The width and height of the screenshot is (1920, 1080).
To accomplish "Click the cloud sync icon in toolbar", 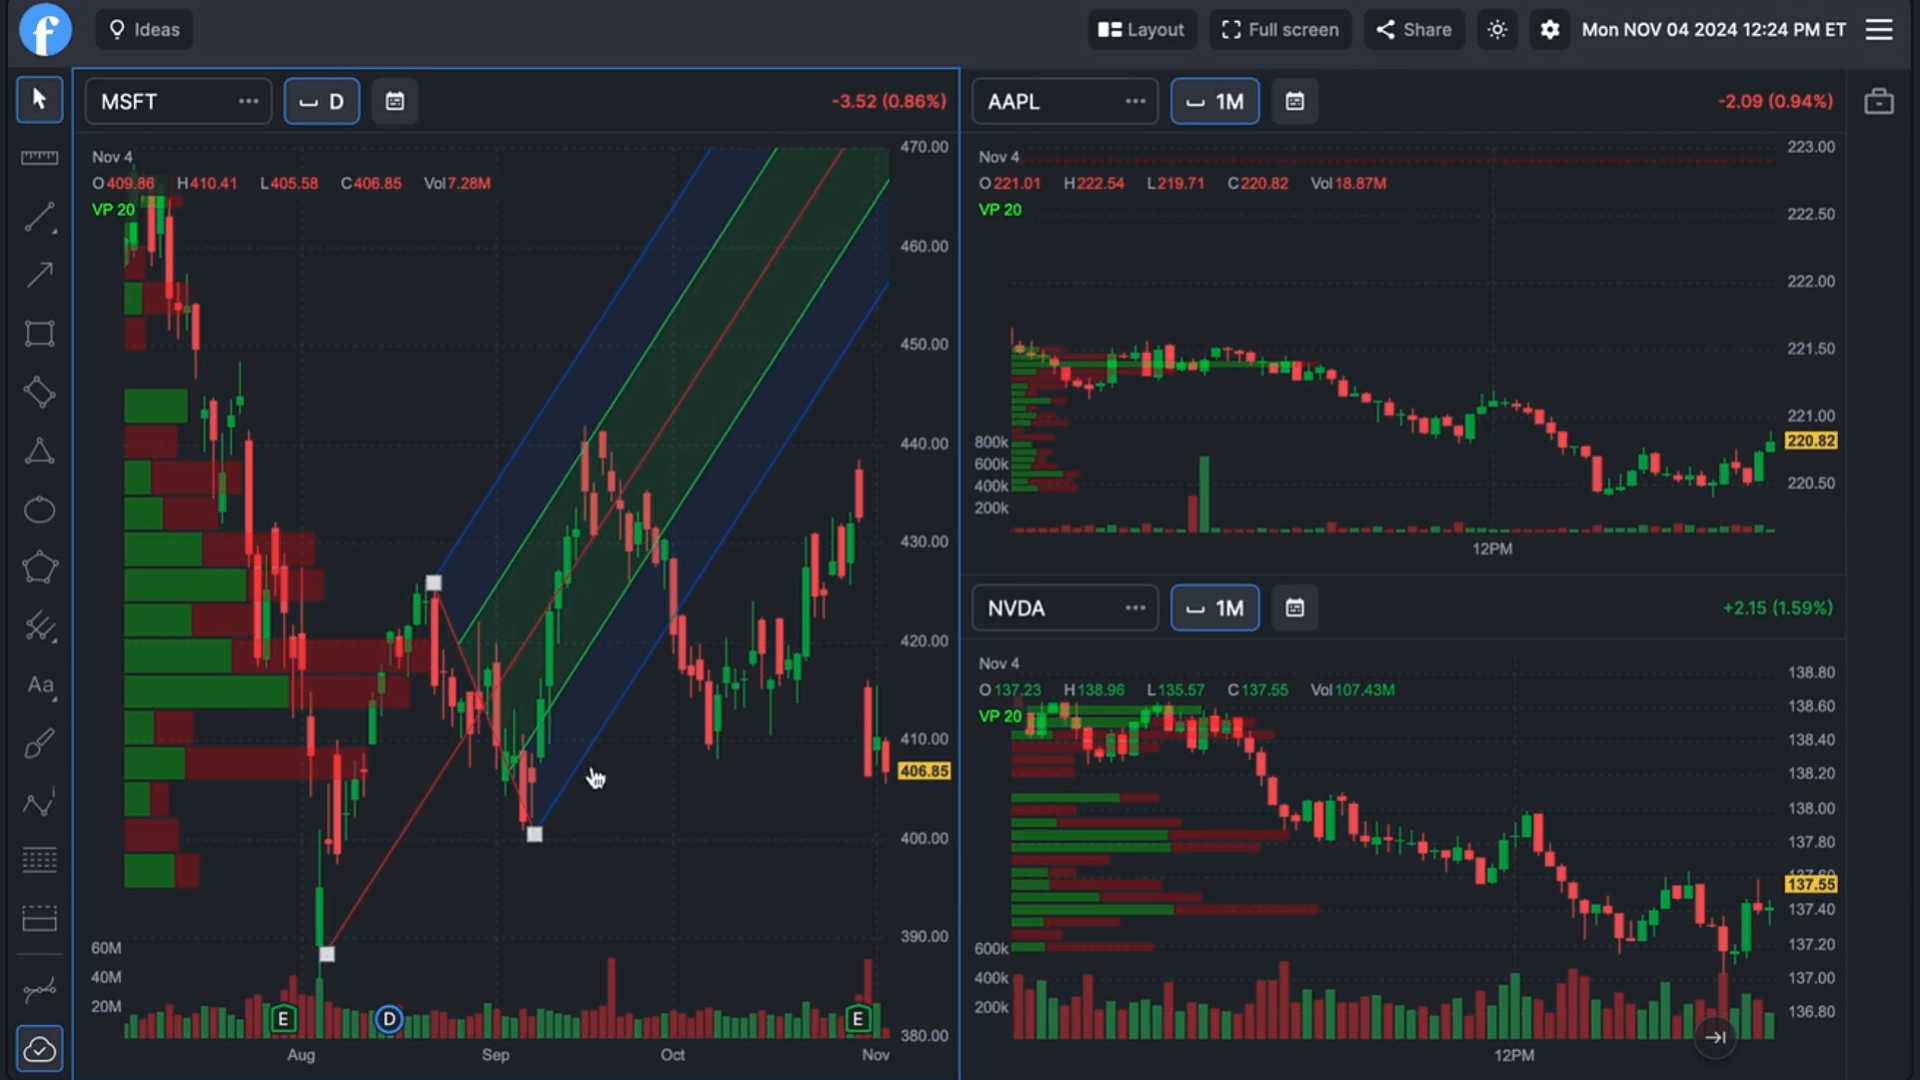I will tap(39, 1049).
